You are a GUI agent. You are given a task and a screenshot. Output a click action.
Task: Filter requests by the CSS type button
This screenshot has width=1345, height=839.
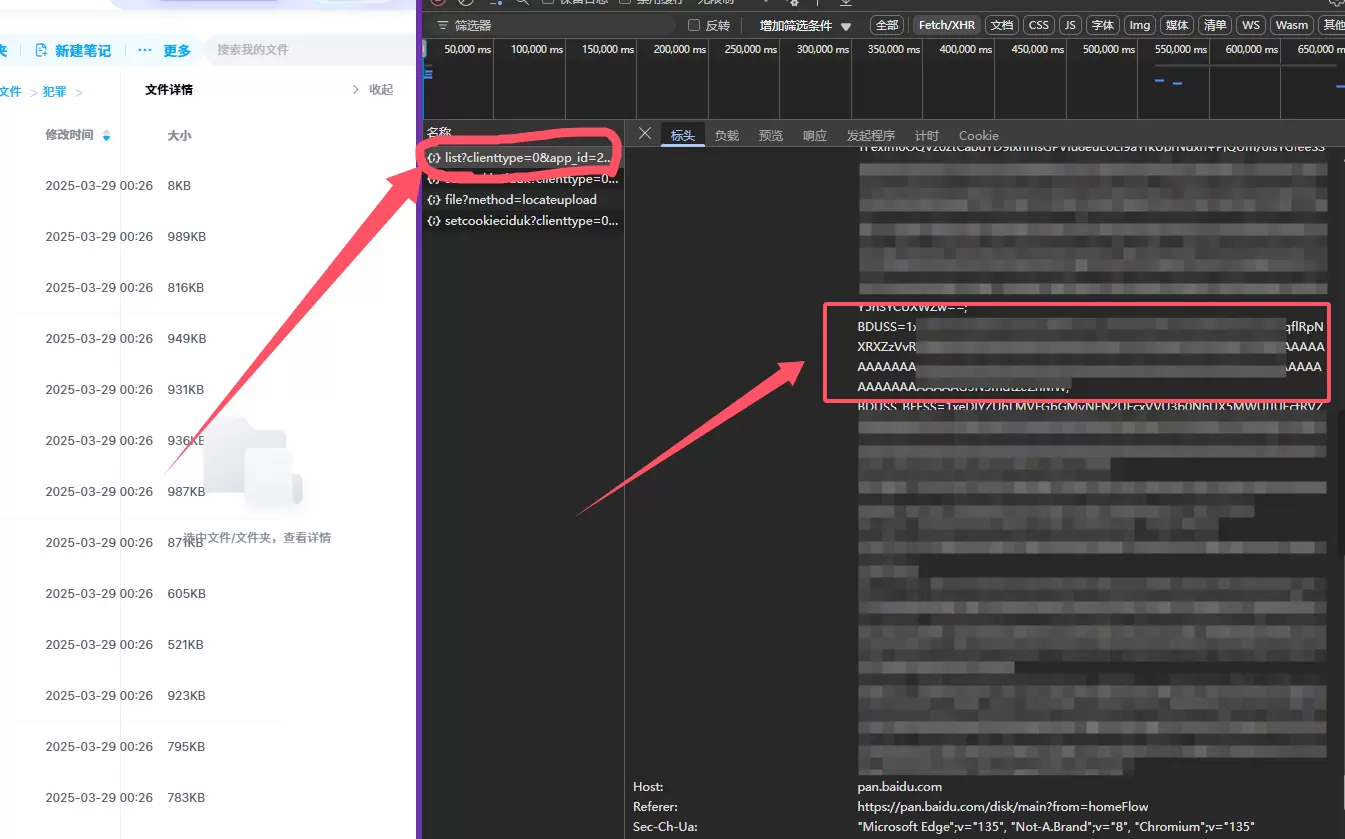pos(1039,25)
